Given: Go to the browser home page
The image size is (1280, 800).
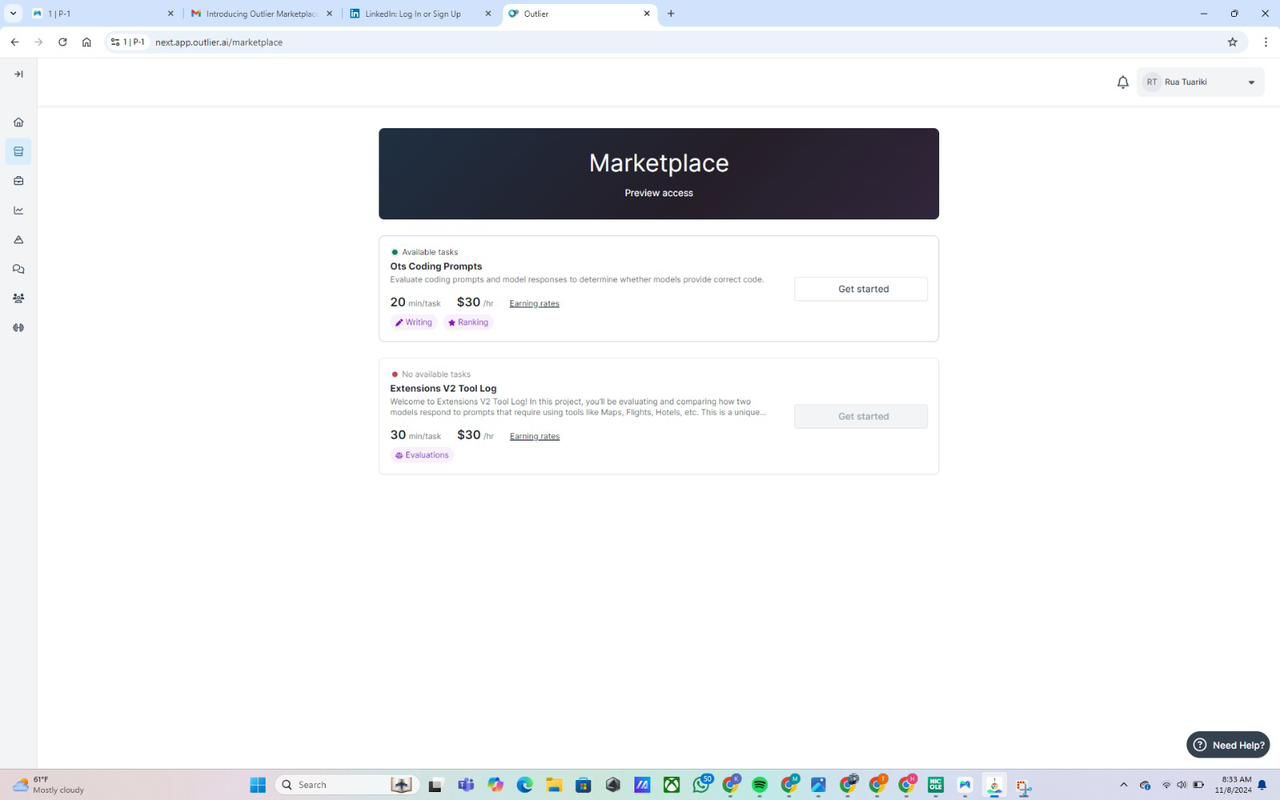Looking at the screenshot, I should tap(87, 42).
